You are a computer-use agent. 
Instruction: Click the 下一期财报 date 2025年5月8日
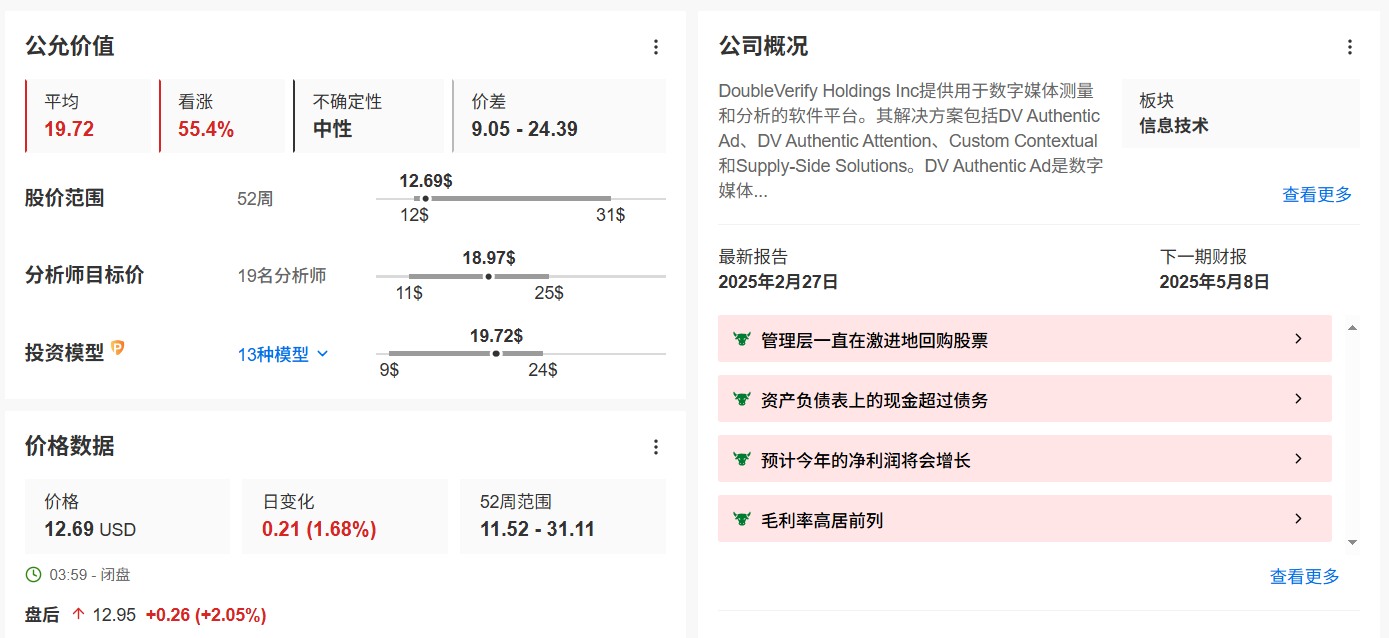point(1214,282)
